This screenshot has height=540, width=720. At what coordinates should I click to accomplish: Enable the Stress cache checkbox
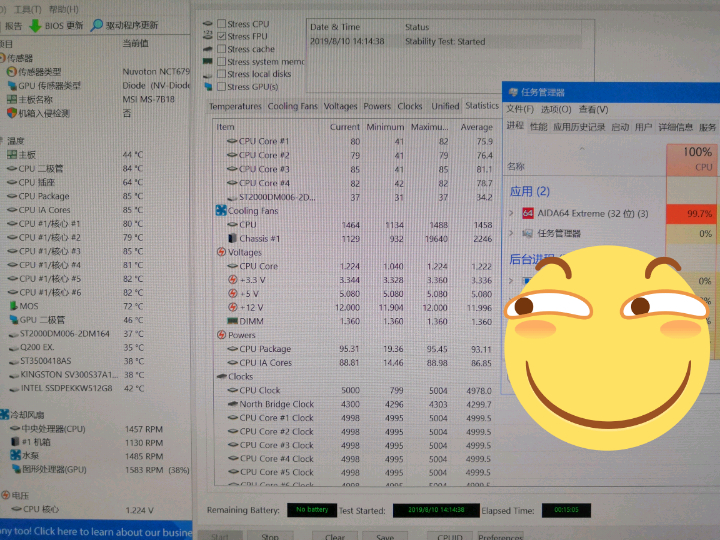click(221, 49)
